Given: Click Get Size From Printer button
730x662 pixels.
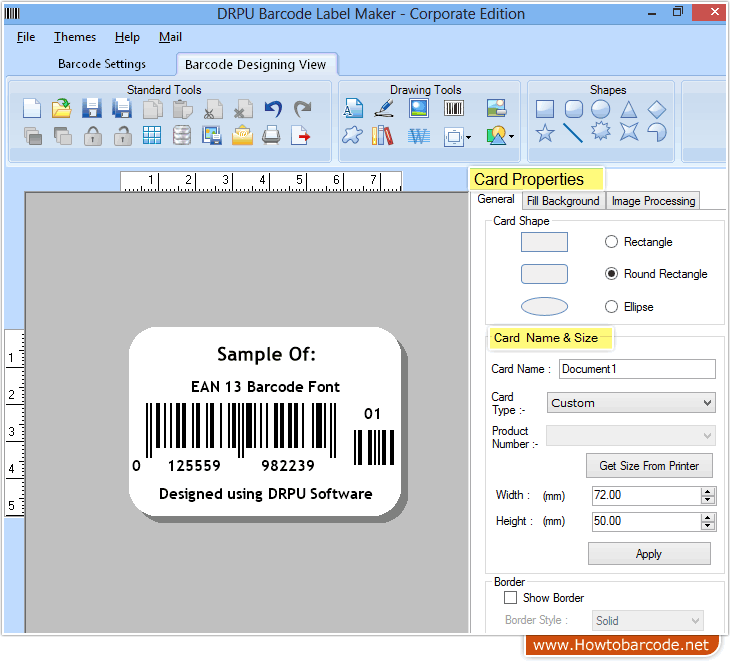Looking at the screenshot, I should tap(649, 466).
